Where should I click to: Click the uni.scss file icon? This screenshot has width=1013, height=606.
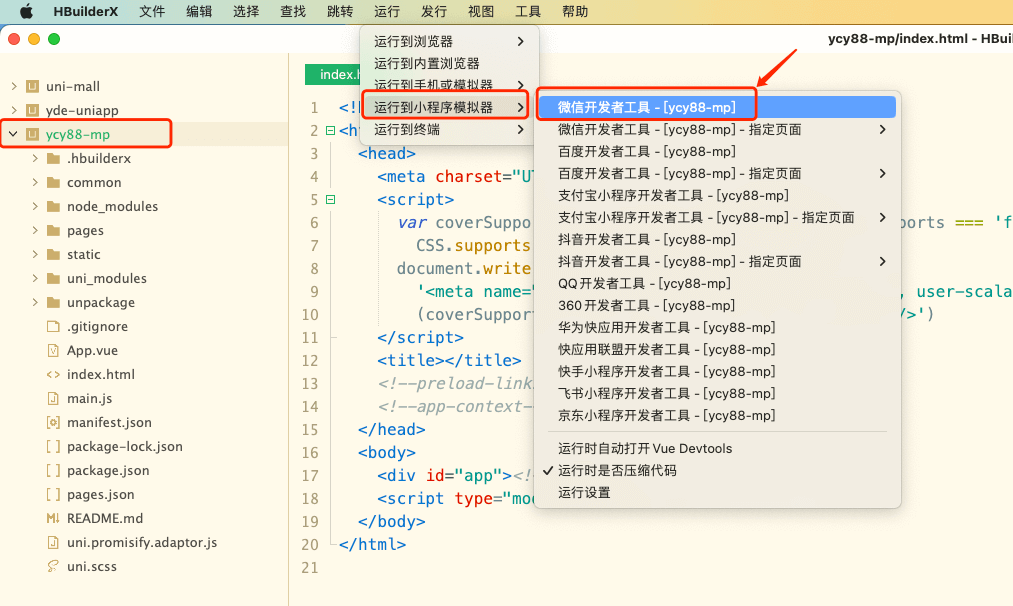pos(53,566)
